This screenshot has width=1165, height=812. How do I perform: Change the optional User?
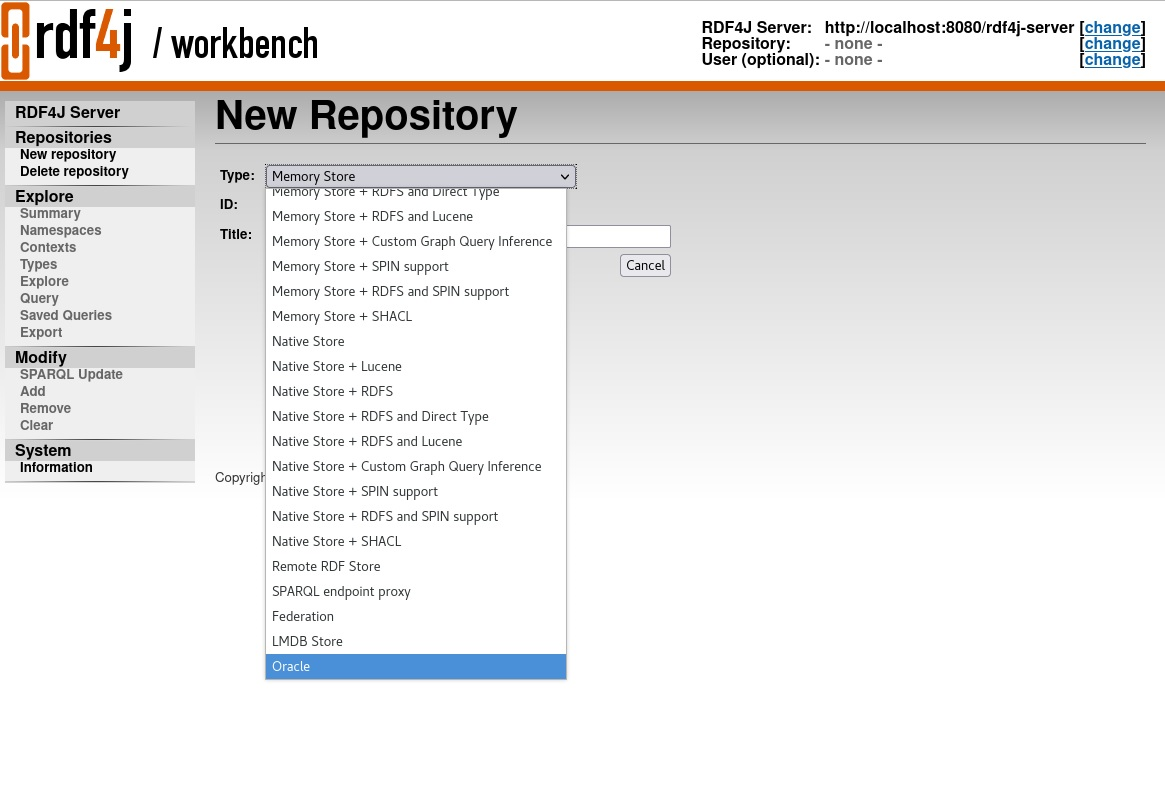coord(1112,60)
